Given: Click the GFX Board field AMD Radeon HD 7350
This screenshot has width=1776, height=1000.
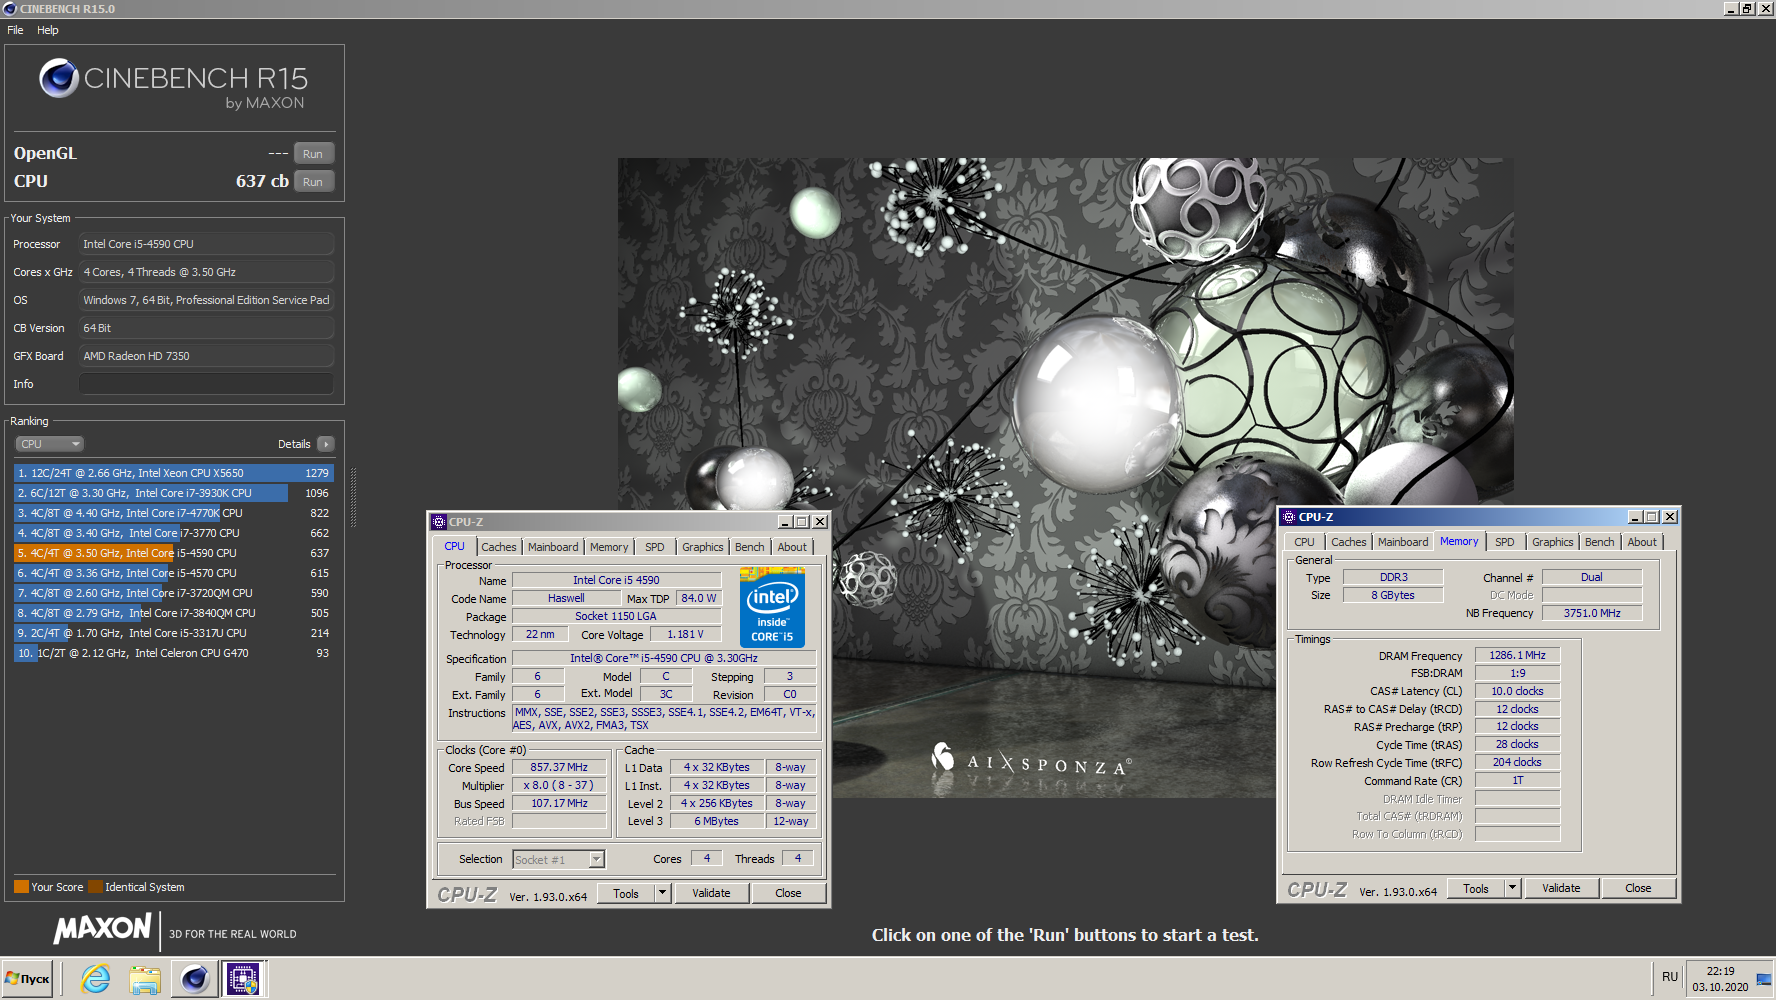Looking at the screenshot, I should click(206, 356).
